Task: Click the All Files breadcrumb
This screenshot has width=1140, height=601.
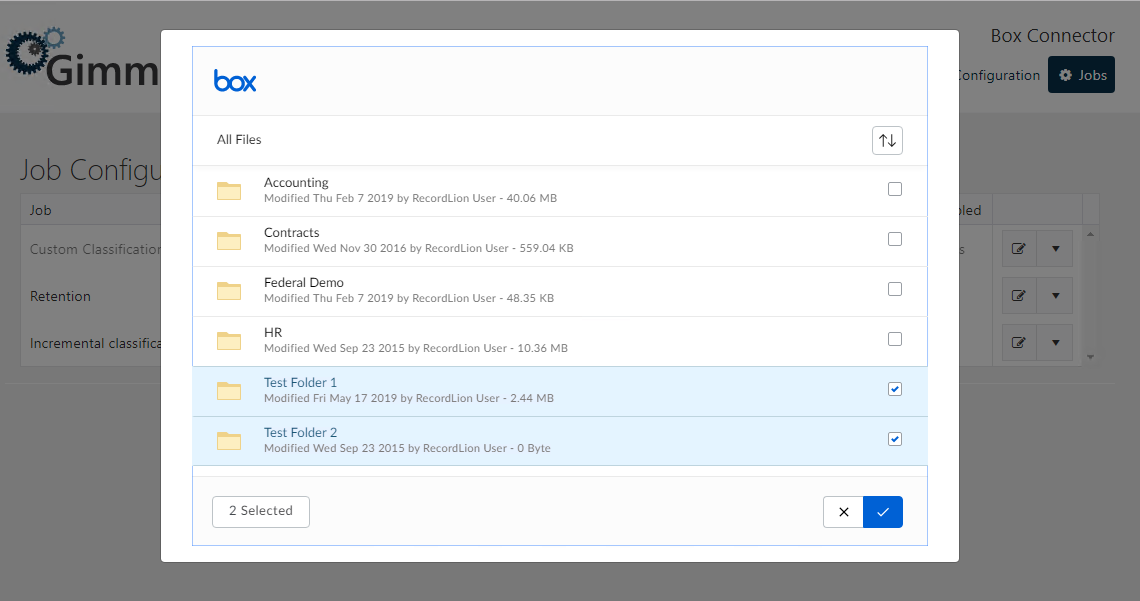Action: [x=239, y=140]
